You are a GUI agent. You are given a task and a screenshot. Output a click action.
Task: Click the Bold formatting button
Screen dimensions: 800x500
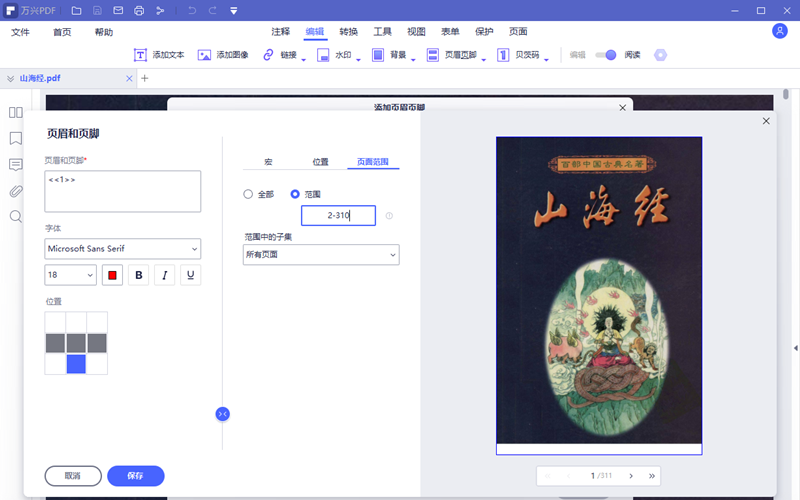pyautogui.click(x=139, y=275)
